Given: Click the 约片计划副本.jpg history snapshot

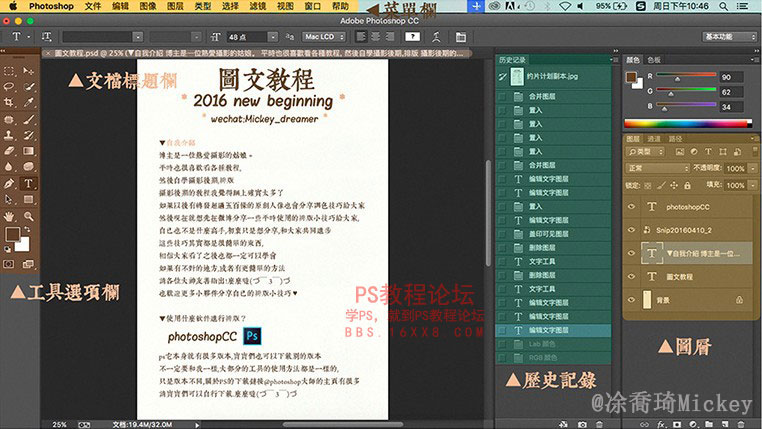Looking at the screenshot, I should (x=554, y=76).
